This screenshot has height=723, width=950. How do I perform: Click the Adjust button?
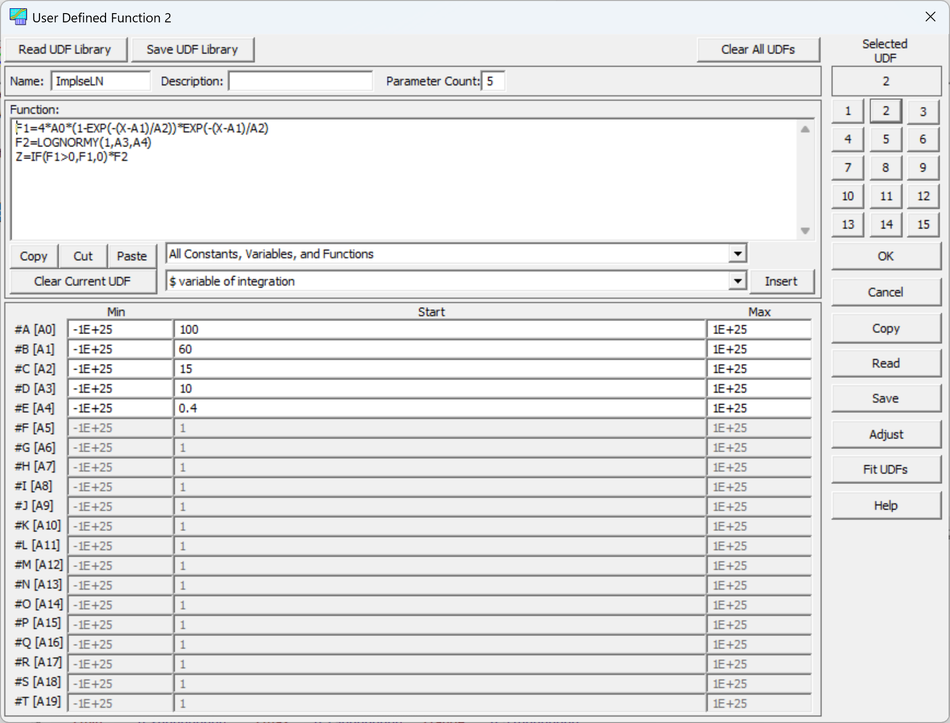click(886, 435)
